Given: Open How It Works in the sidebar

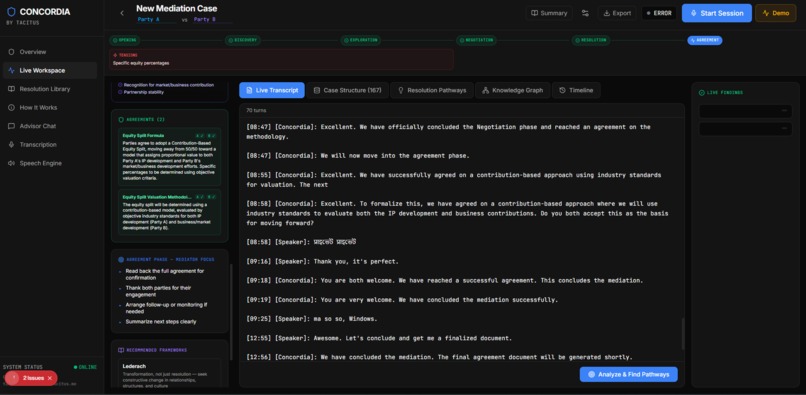Looking at the screenshot, I should click(49, 107).
